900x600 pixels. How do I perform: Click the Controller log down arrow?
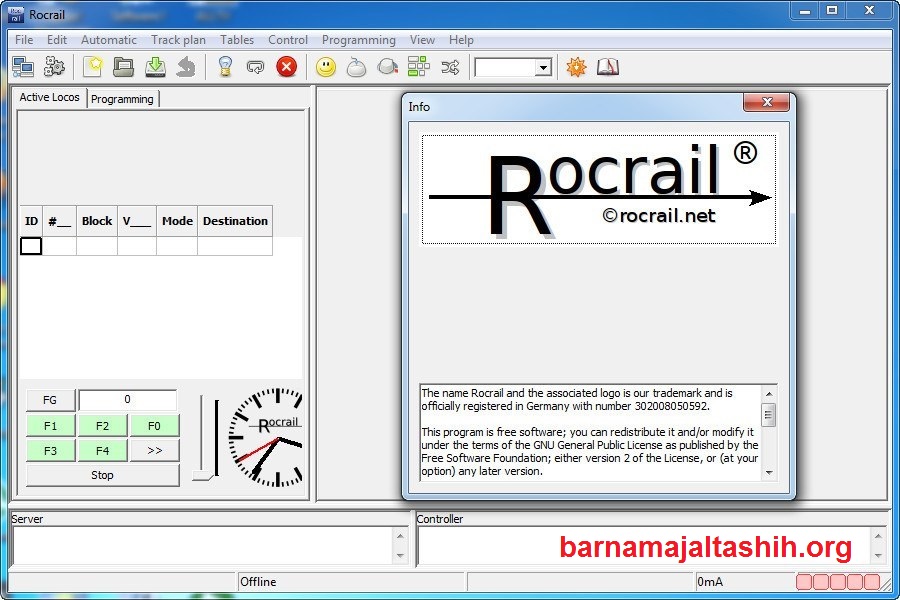coord(878,556)
